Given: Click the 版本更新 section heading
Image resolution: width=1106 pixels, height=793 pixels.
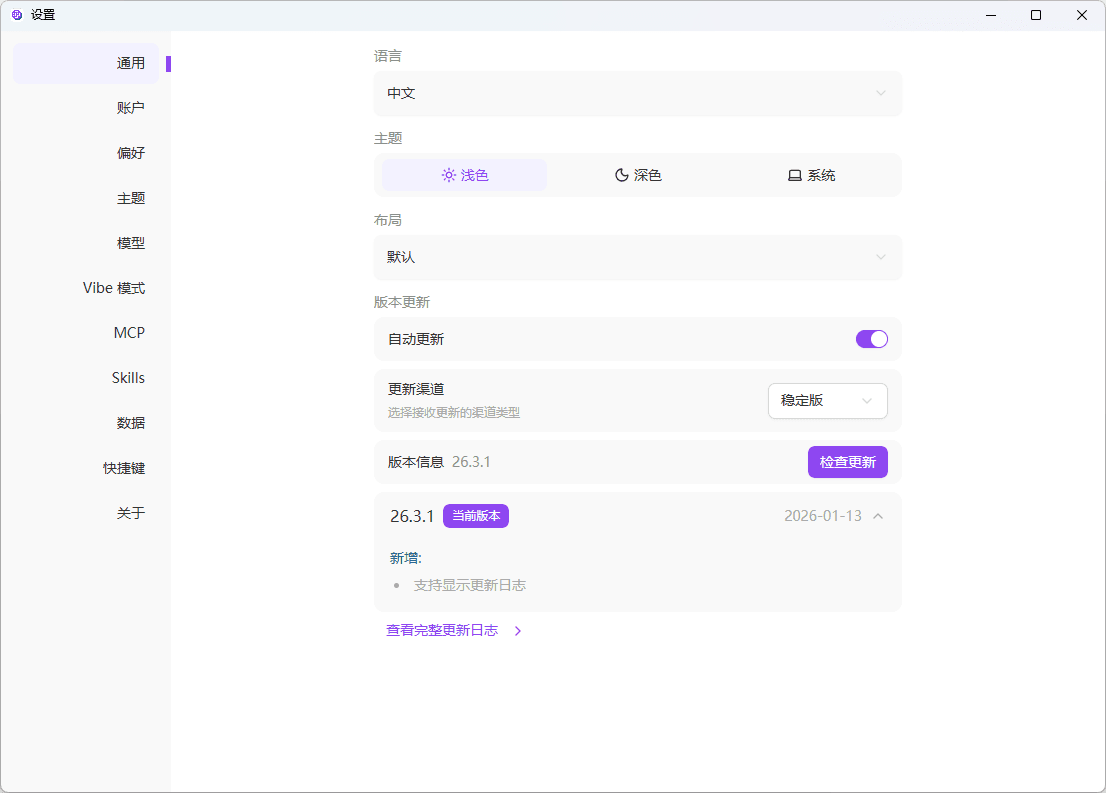Looking at the screenshot, I should [x=402, y=303].
